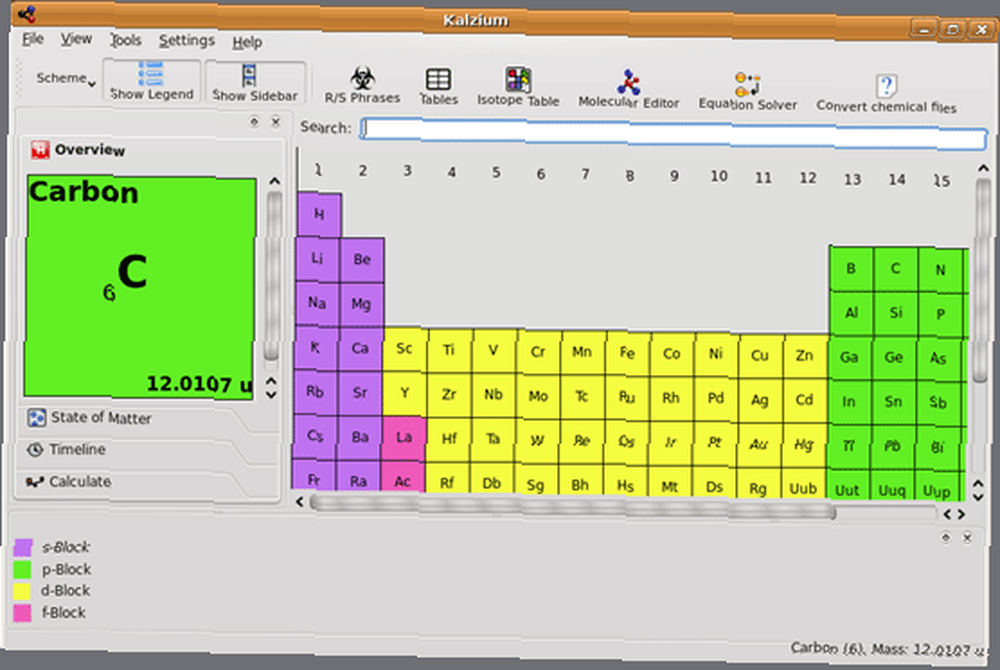Select Sodium (Na) element cell

click(317, 303)
